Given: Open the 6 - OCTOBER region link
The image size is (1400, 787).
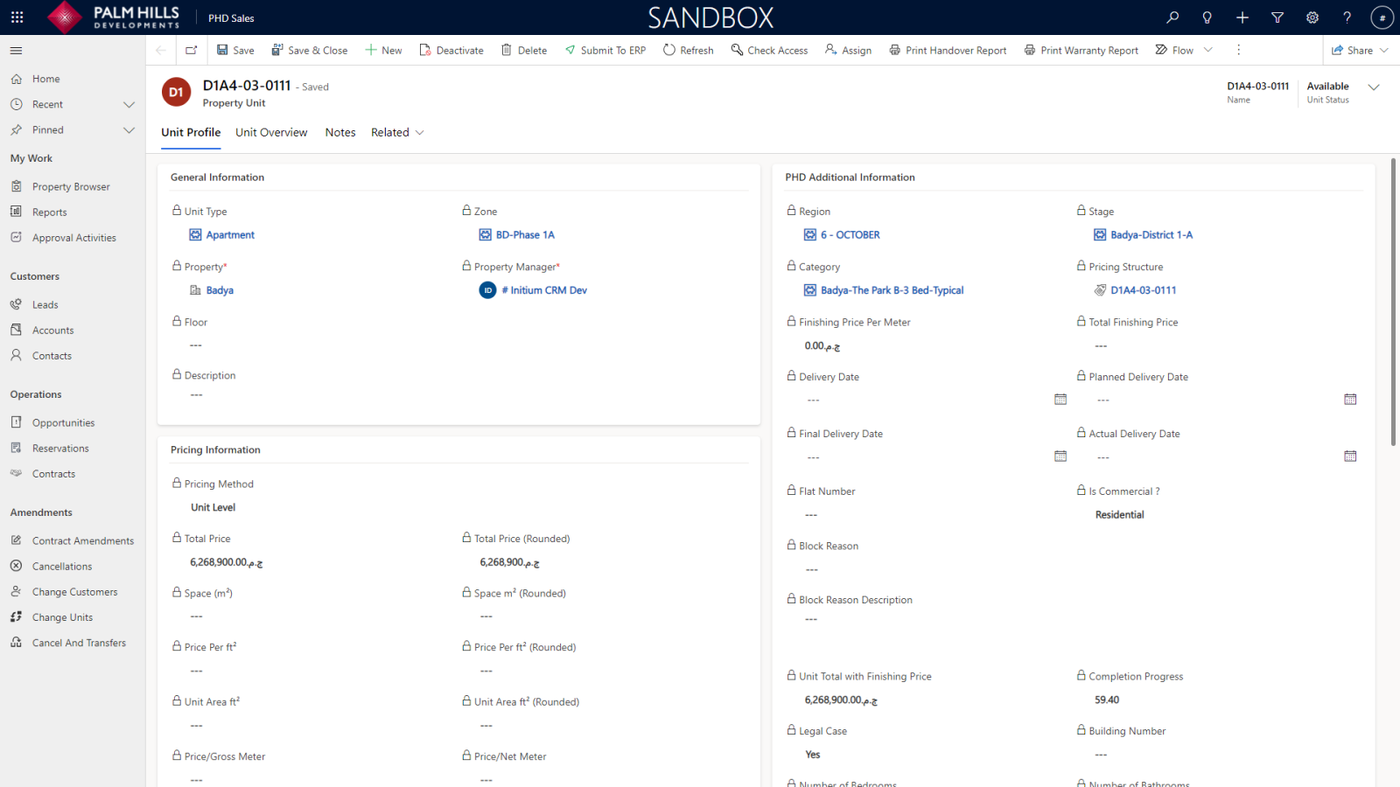Looking at the screenshot, I should (850, 235).
